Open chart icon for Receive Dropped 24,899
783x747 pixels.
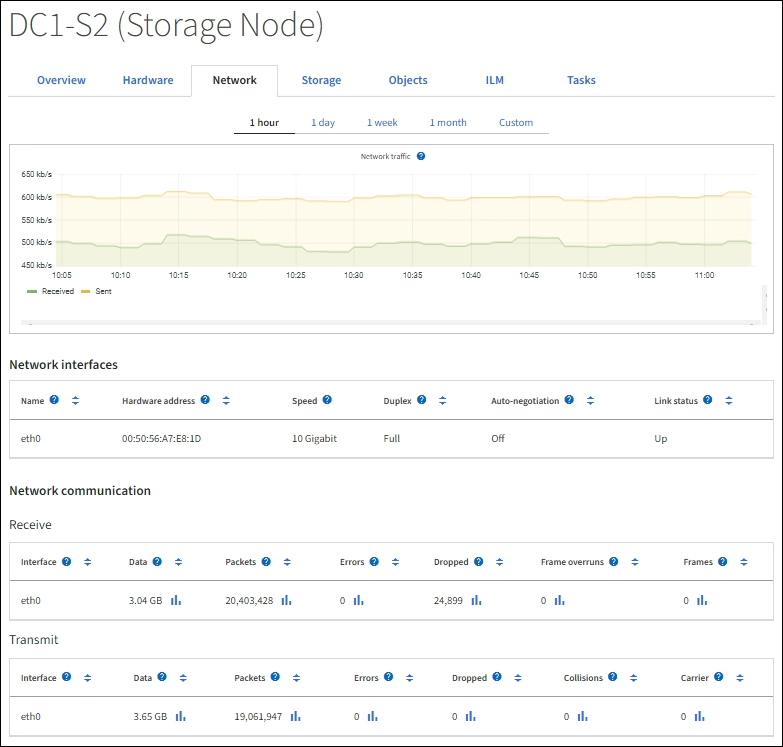pyautogui.click(x=476, y=600)
